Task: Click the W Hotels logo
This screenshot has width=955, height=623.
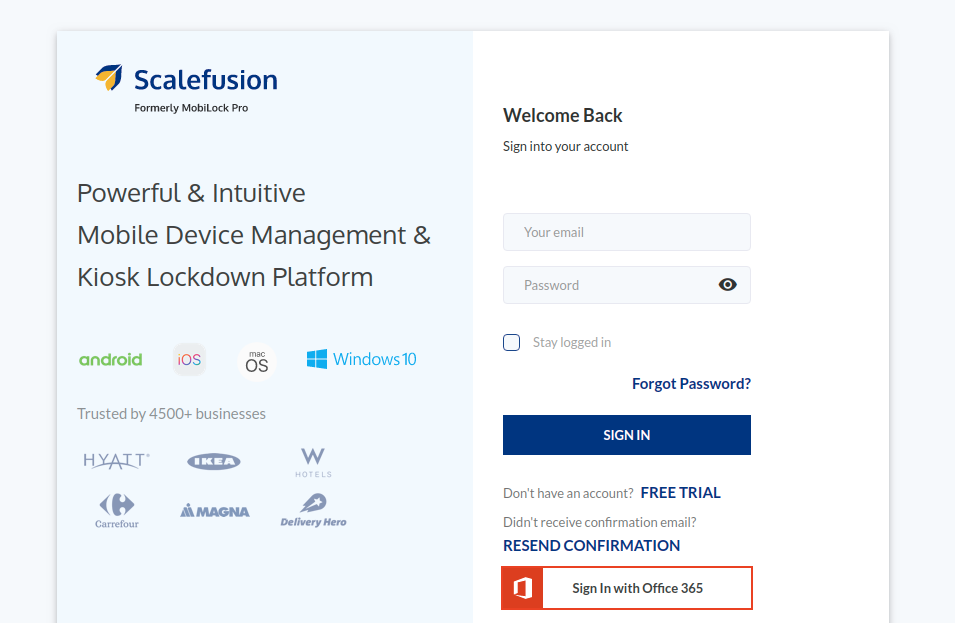Action: [313, 463]
